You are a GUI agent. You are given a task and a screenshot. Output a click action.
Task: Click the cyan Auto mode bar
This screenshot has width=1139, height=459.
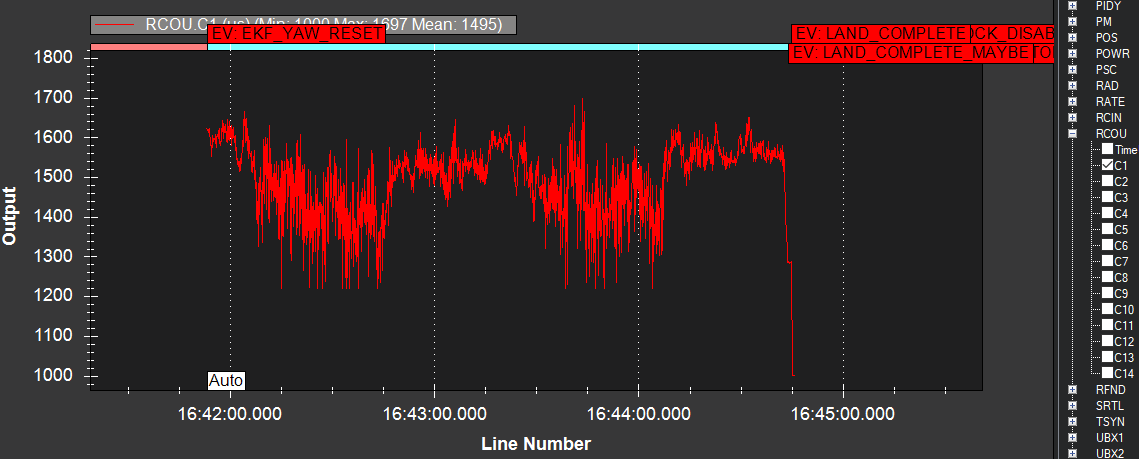point(498,47)
